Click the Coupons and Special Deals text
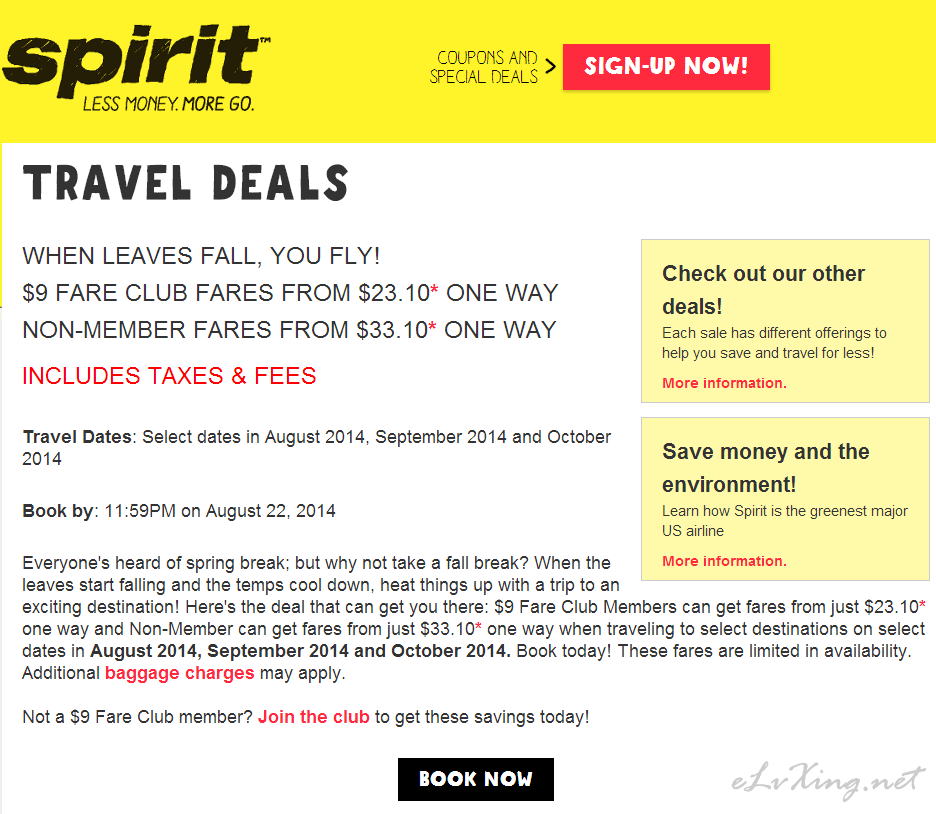 (484, 67)
